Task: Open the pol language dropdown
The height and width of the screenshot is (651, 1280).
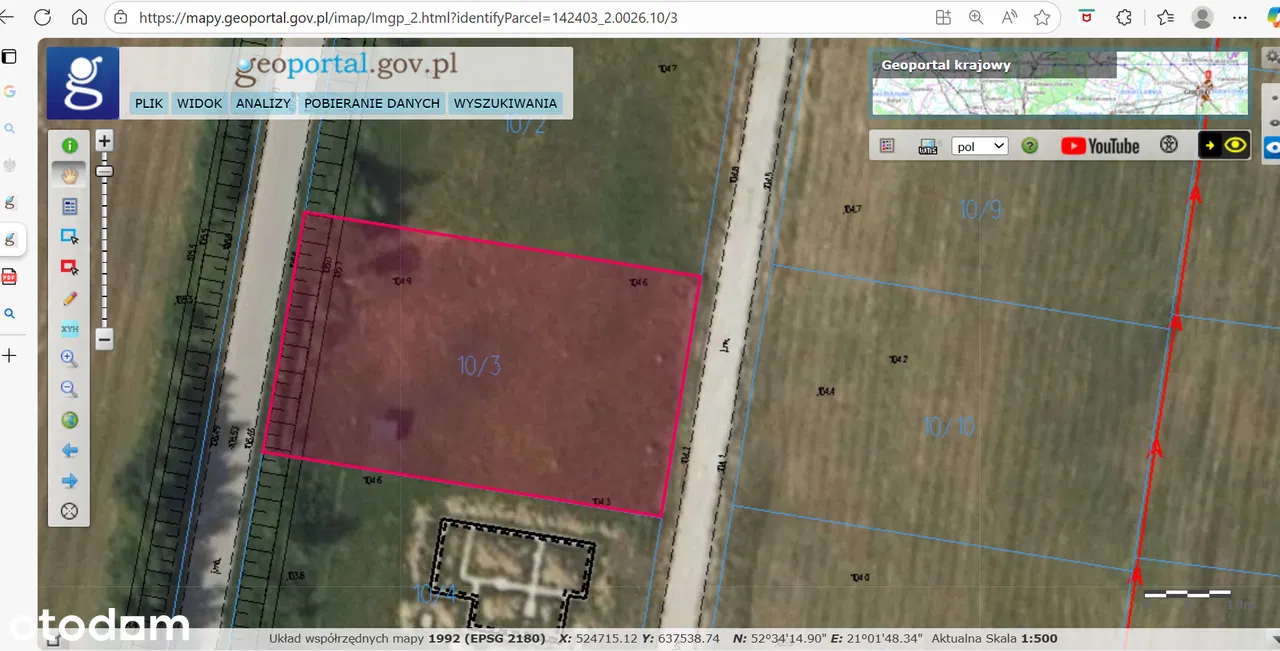Action: point(979,146)
